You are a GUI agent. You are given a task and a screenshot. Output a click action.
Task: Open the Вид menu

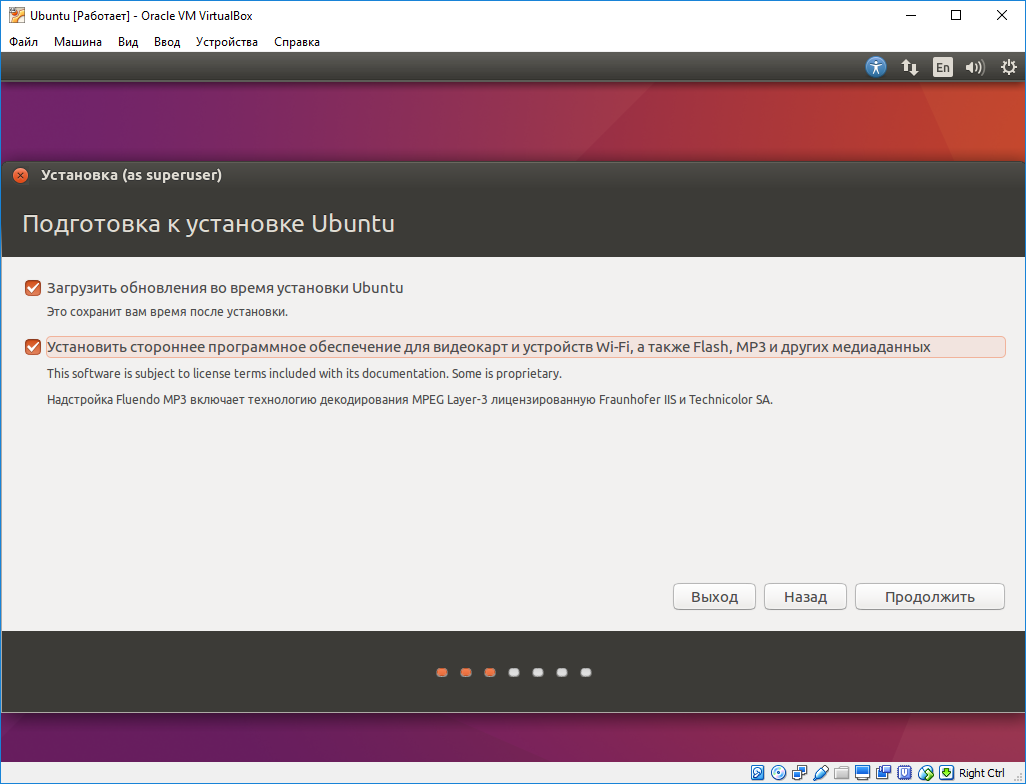click(128, 42)
